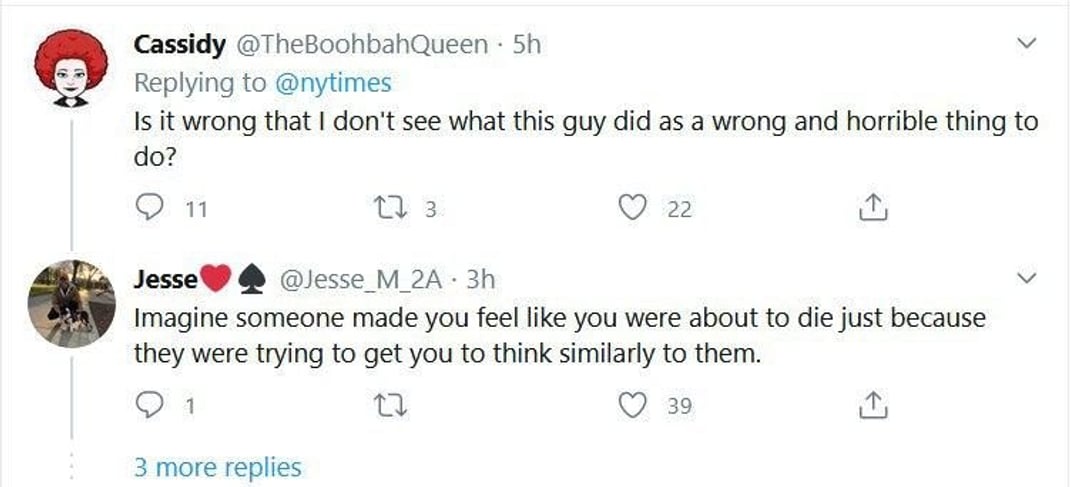Click Cassidy's red-haired avatar
This screenshot has width=1070, height=487.
tap(70, 68)
